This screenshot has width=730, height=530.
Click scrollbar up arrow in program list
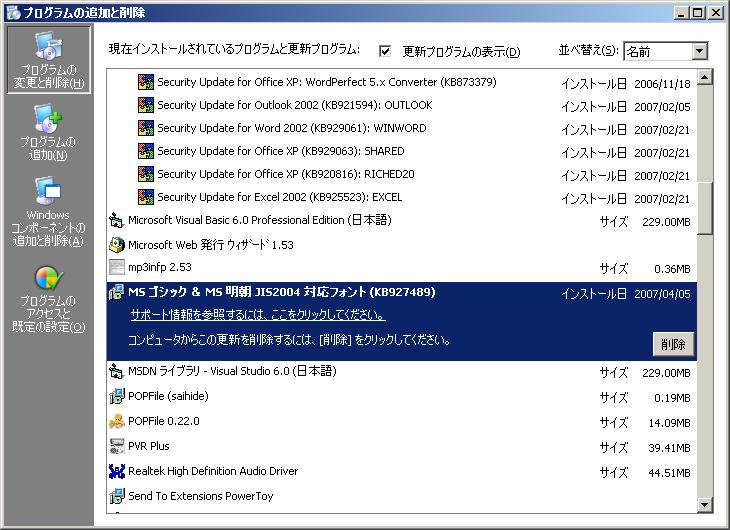pyautogui.click(x=705, y=78)
